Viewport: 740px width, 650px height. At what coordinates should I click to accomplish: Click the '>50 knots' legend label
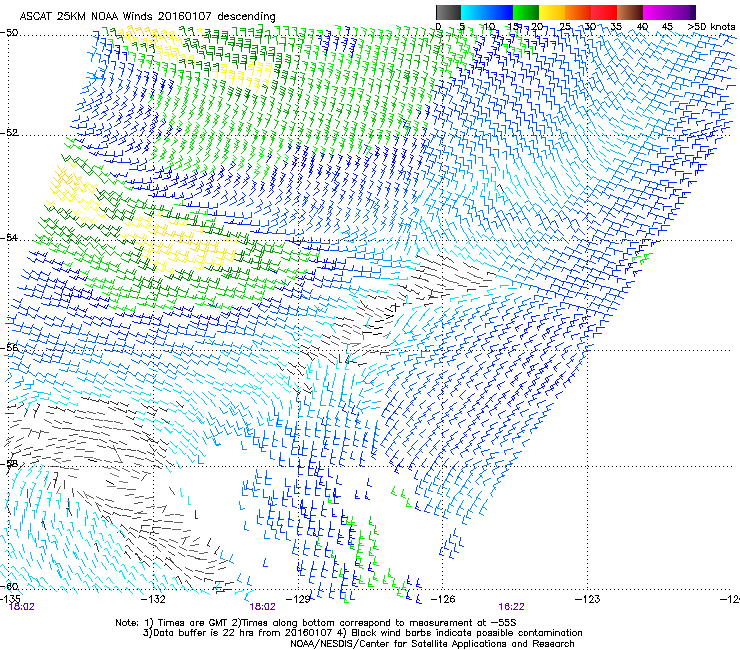711,27
